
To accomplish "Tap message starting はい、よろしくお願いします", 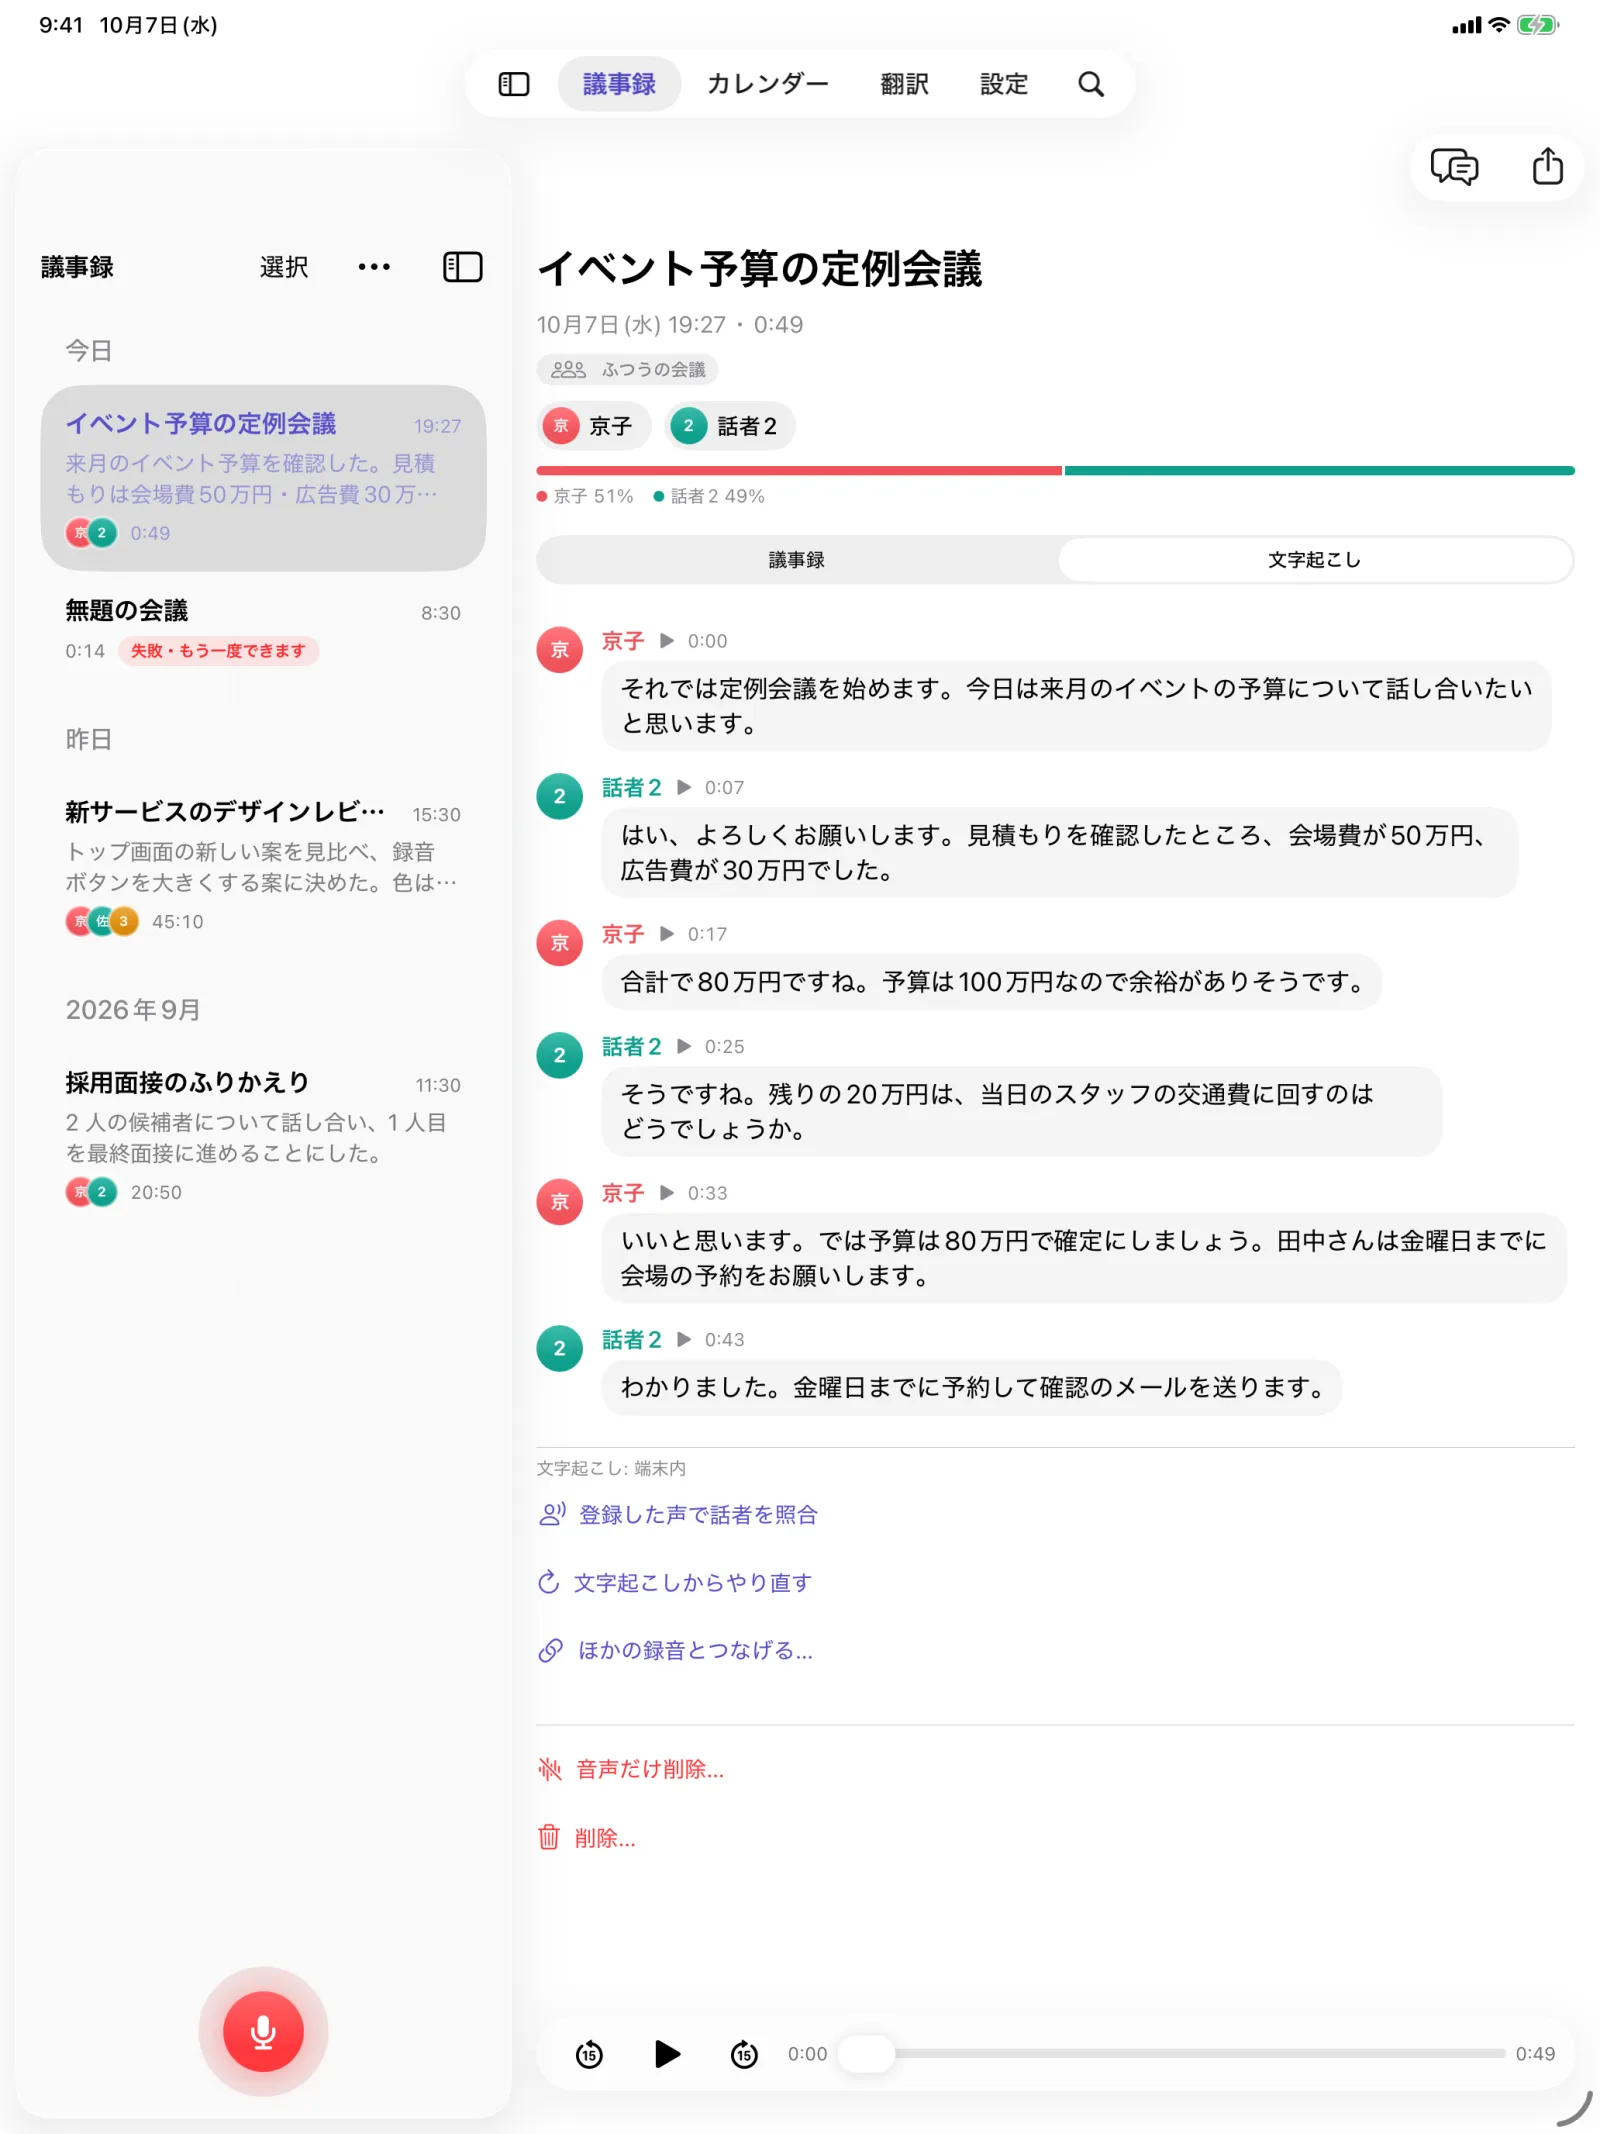I will pos(1060,852).
